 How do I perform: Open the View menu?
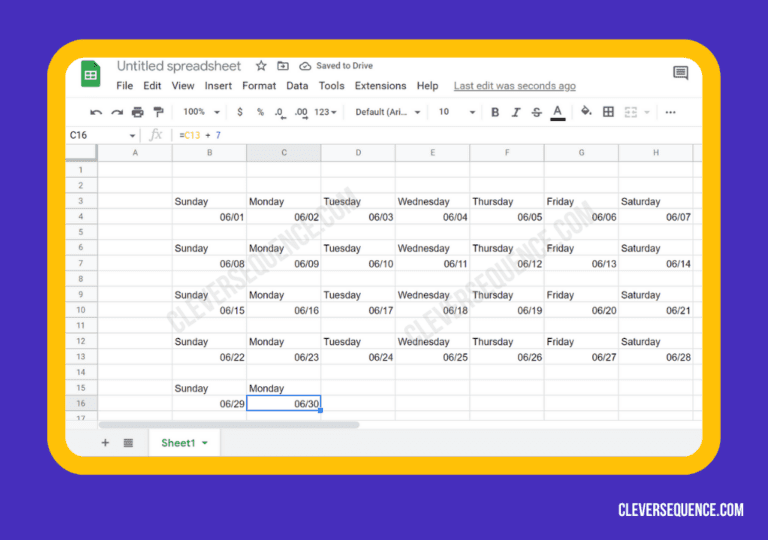tap(183, 86)
